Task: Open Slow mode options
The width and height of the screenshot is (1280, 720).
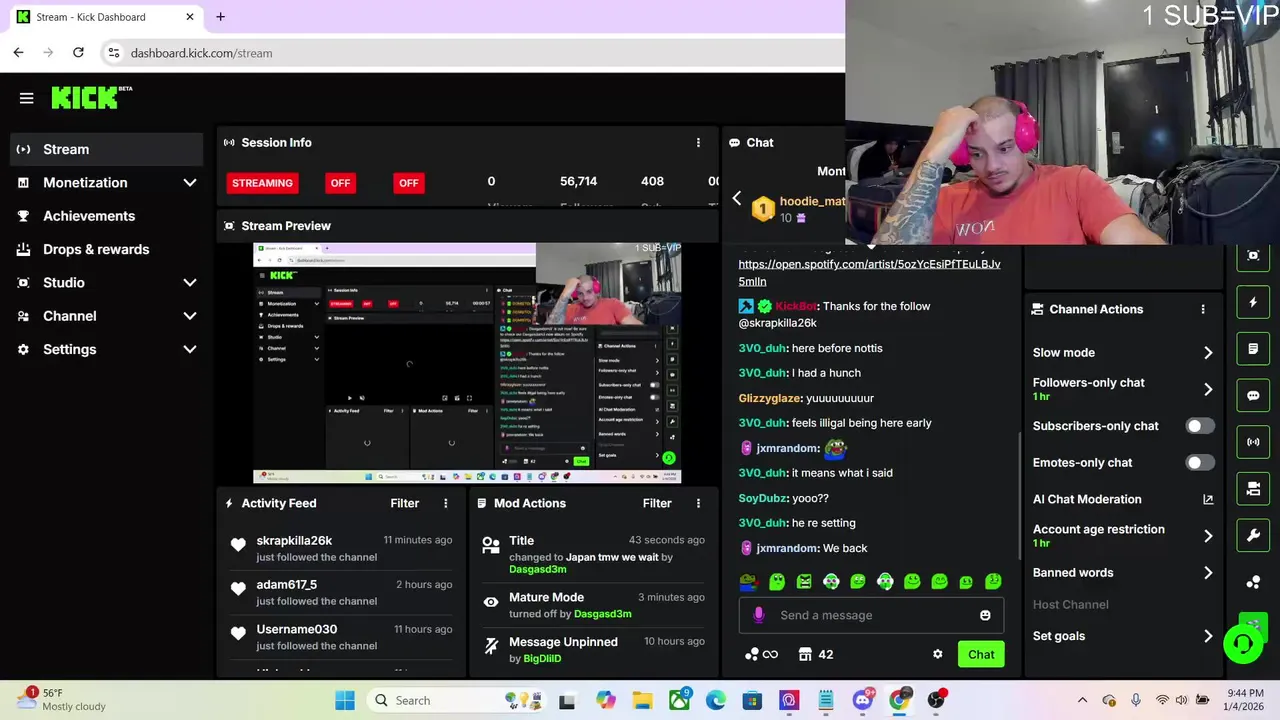Action: coord(1123,352)
